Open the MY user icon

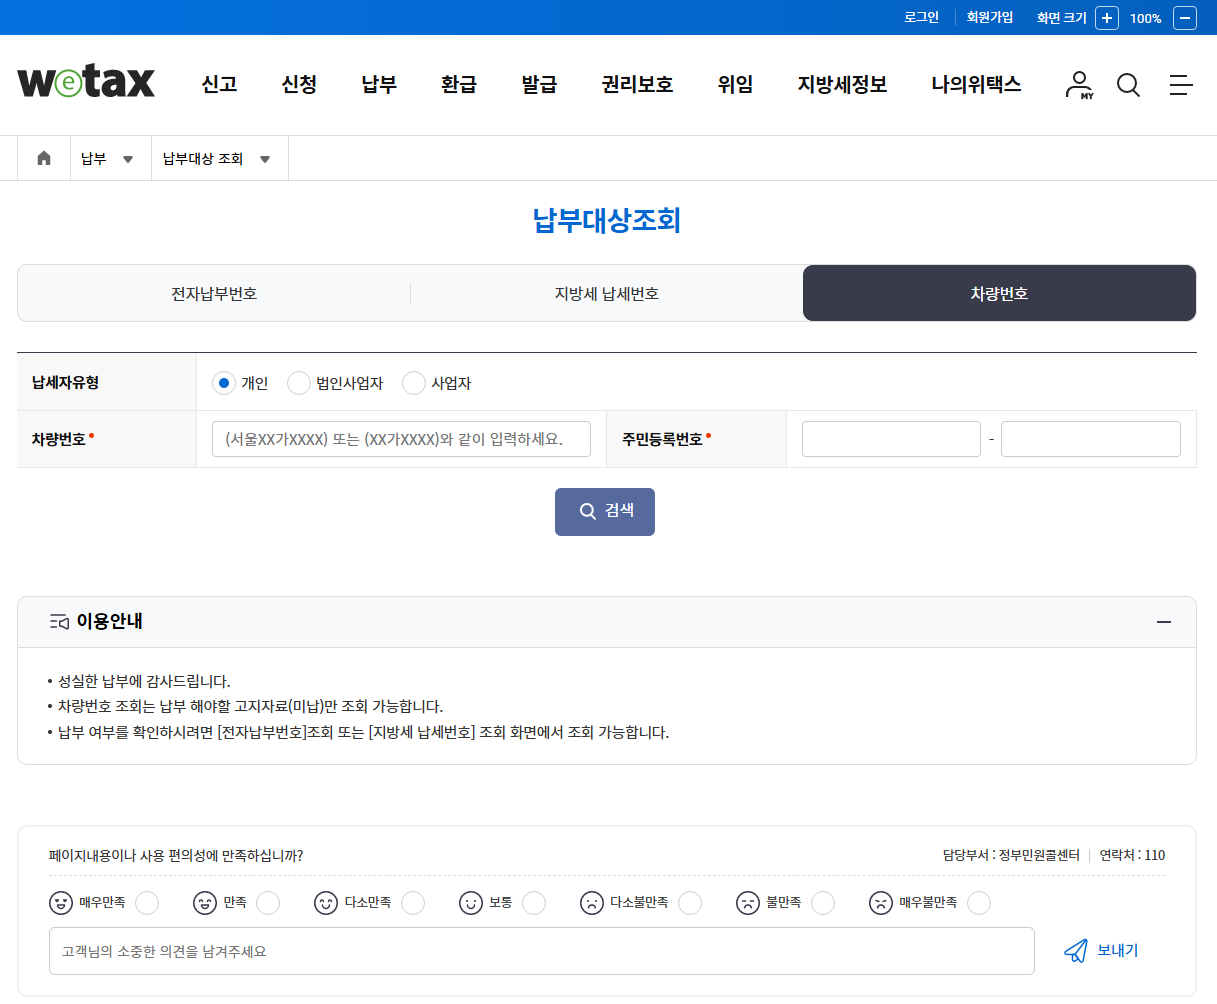click(x=1079, y=85)
